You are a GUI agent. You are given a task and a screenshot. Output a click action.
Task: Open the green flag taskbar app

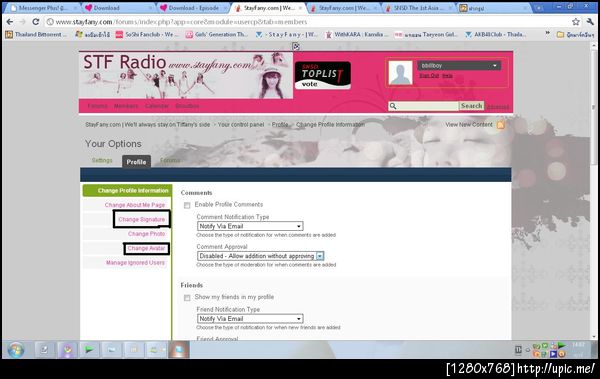point(89,350)
